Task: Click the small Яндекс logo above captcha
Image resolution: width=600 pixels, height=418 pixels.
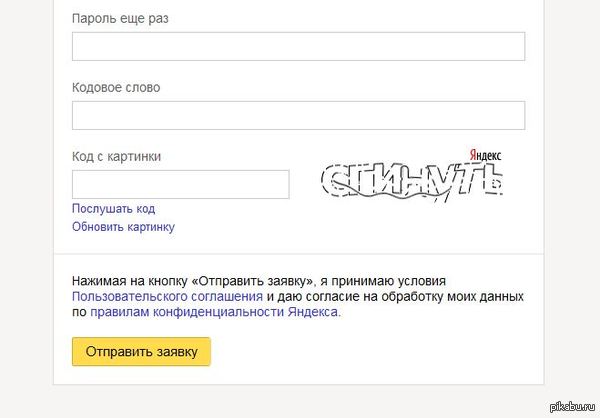Action: pyautogui.click(x=485, y=156)
